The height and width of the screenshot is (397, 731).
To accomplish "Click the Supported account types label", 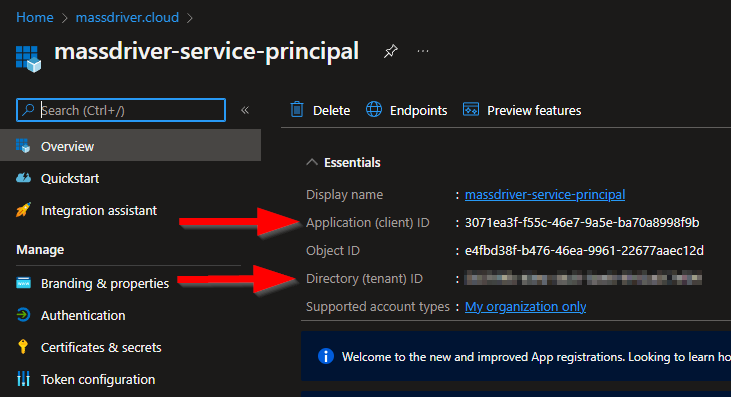I will point(378,306).
